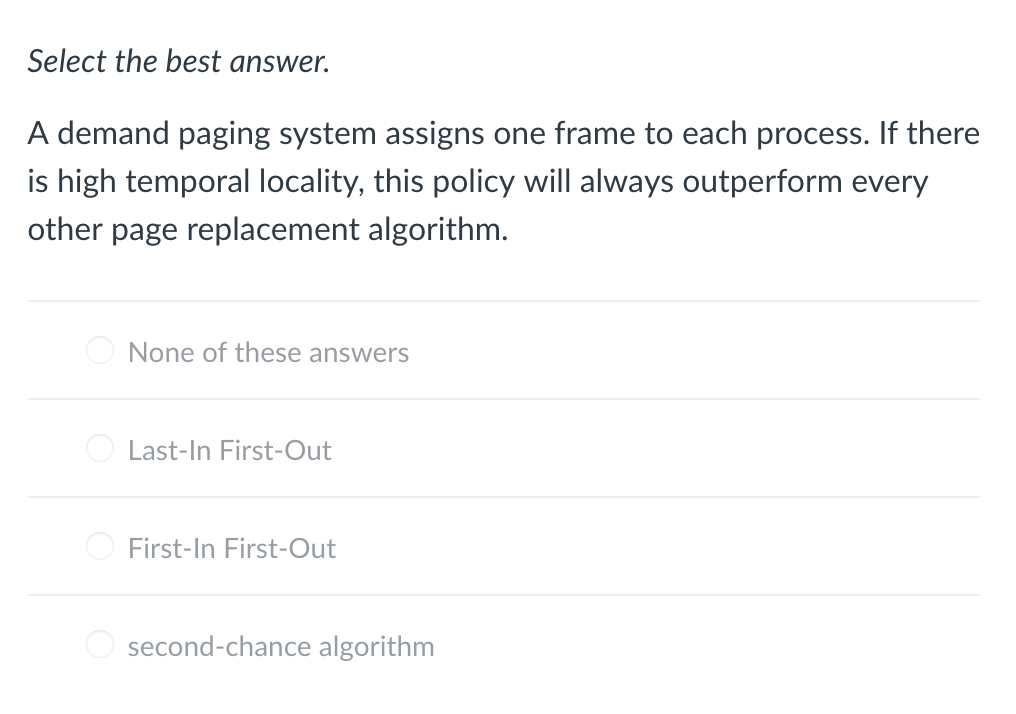Click the circle next to second-chance algorithm

tap(100, 644)
